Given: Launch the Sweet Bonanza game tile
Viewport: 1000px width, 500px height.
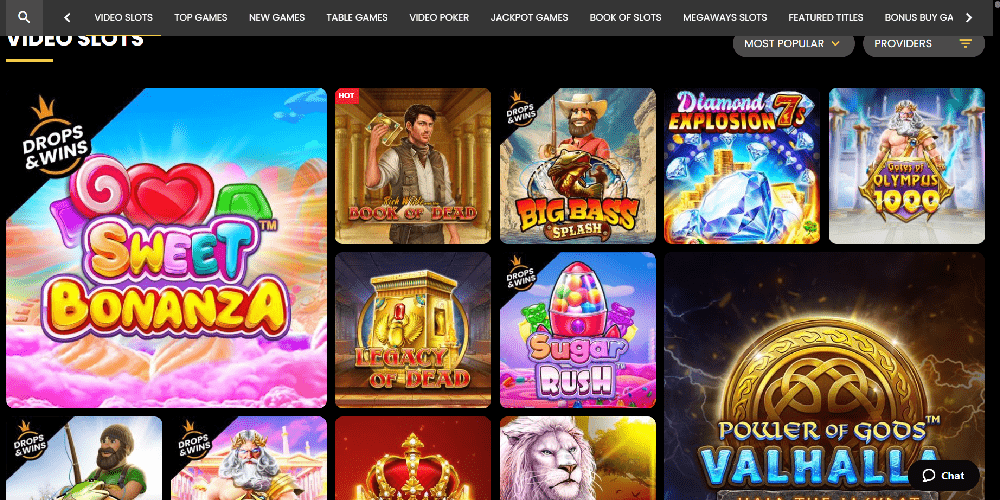Looking at the screenshot, I should coord(166,247).
